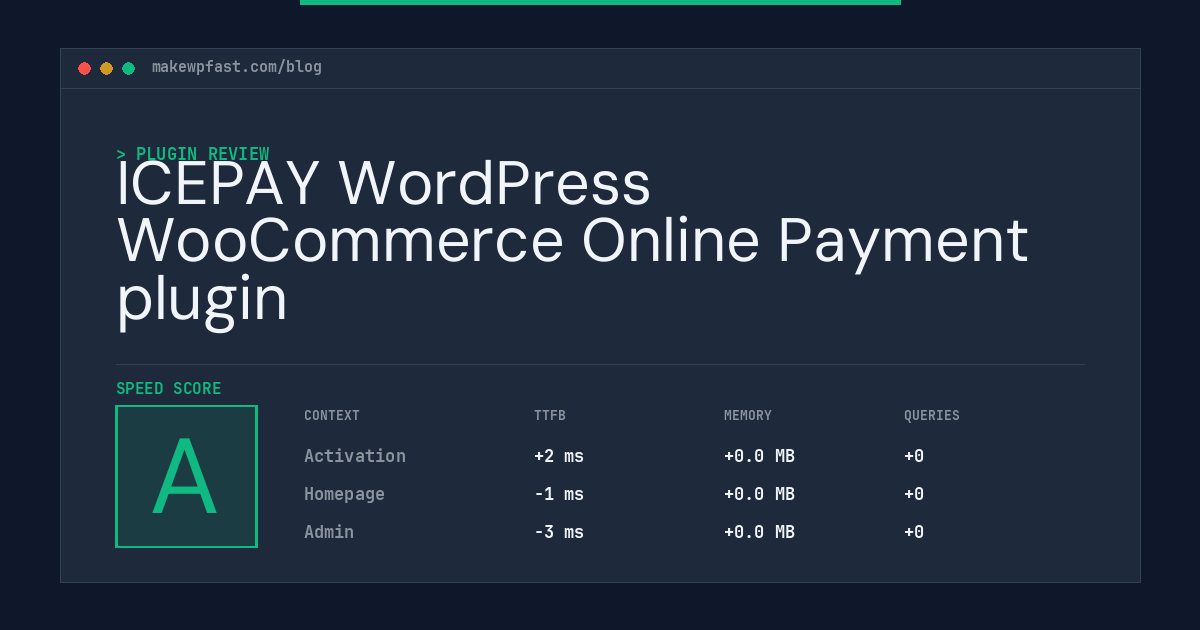This screenshot has height=630, width=1200.
Task: Select the Homepage row label
Action: coord(344,494)
